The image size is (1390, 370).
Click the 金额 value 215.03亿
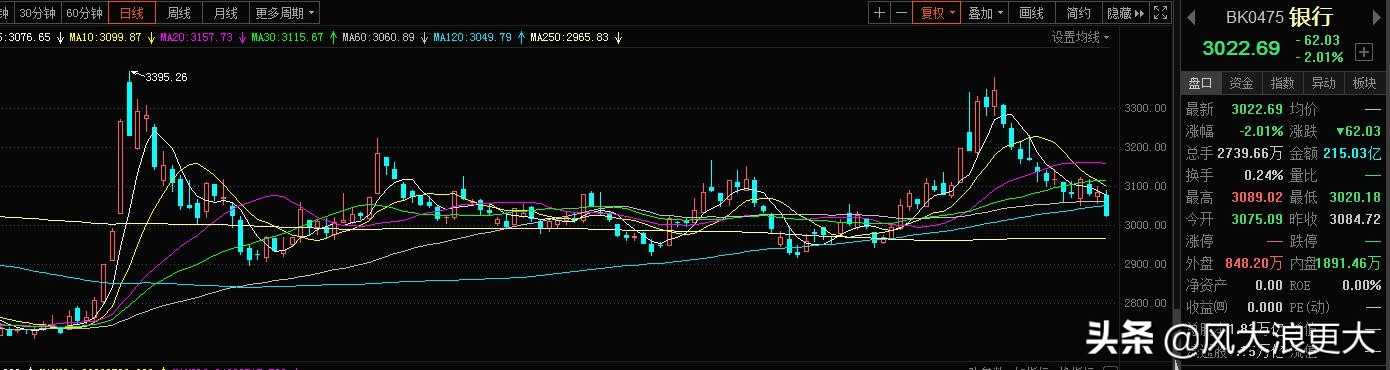coord(1351,153)
